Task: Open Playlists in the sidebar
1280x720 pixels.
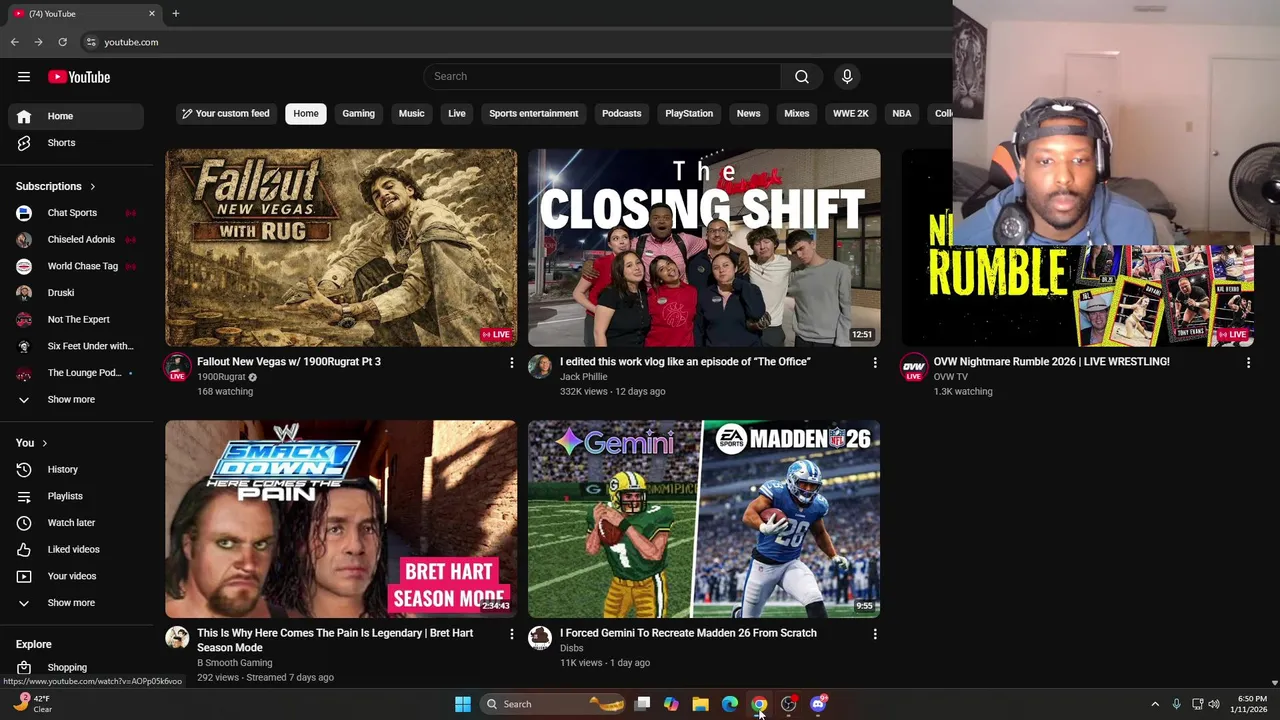Action: (76, 496)
